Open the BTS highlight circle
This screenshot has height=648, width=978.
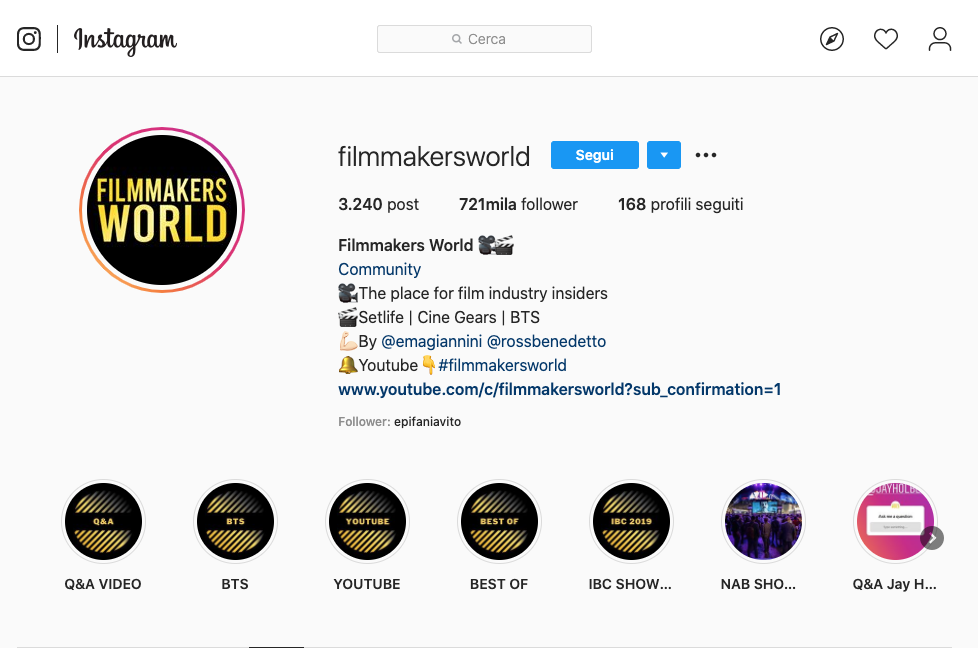[235, 521]
